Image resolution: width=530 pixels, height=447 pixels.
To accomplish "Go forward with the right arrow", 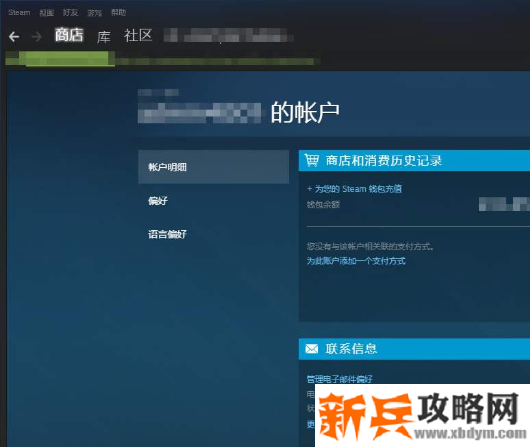I will tap(36, 37).
